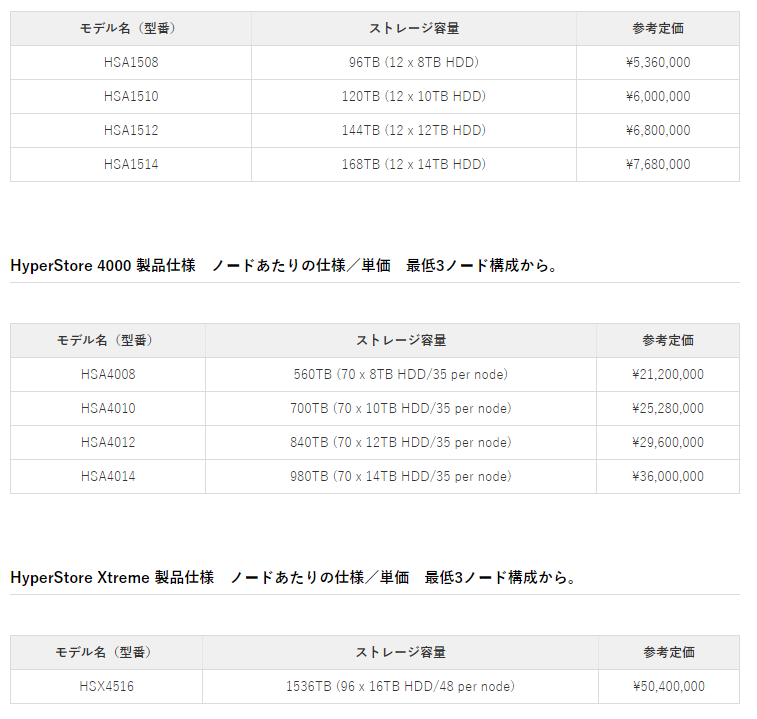
Task: Click the HSX4516 model cell
Action: click(107, 686)
